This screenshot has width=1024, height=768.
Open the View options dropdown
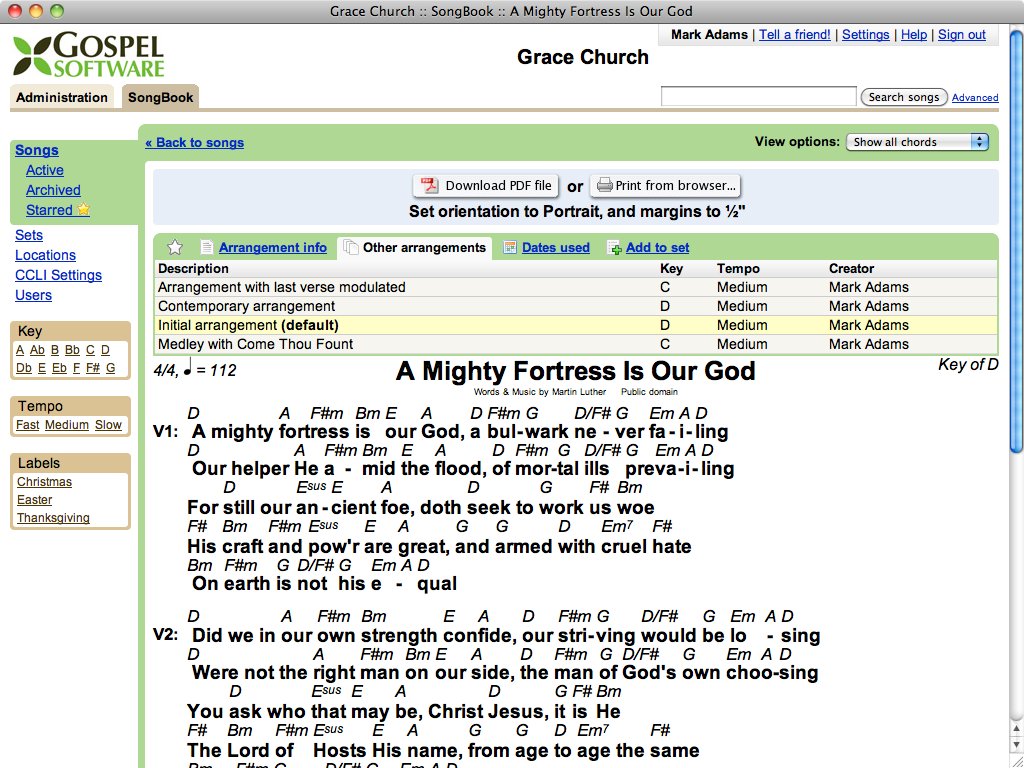coord(917,142)
